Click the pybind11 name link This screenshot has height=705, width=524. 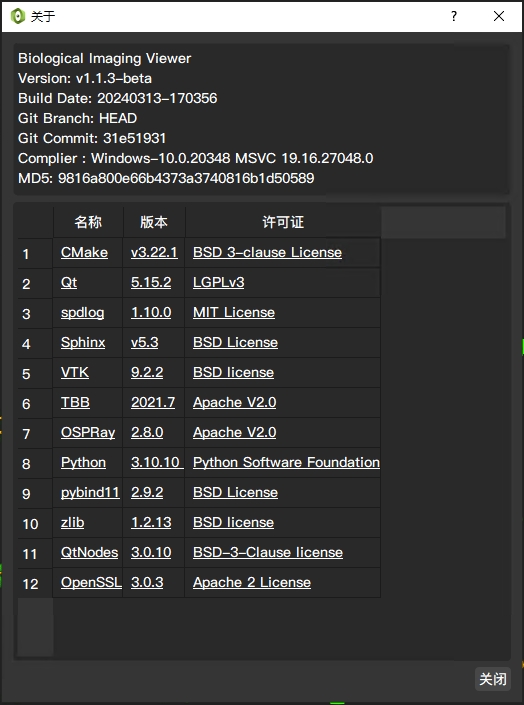[90, 492]
